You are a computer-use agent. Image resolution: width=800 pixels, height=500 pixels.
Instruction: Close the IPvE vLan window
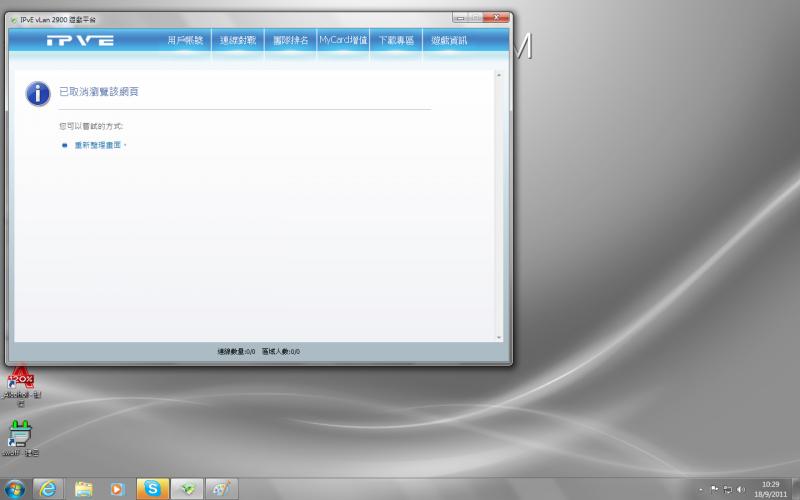click(496, 17)
